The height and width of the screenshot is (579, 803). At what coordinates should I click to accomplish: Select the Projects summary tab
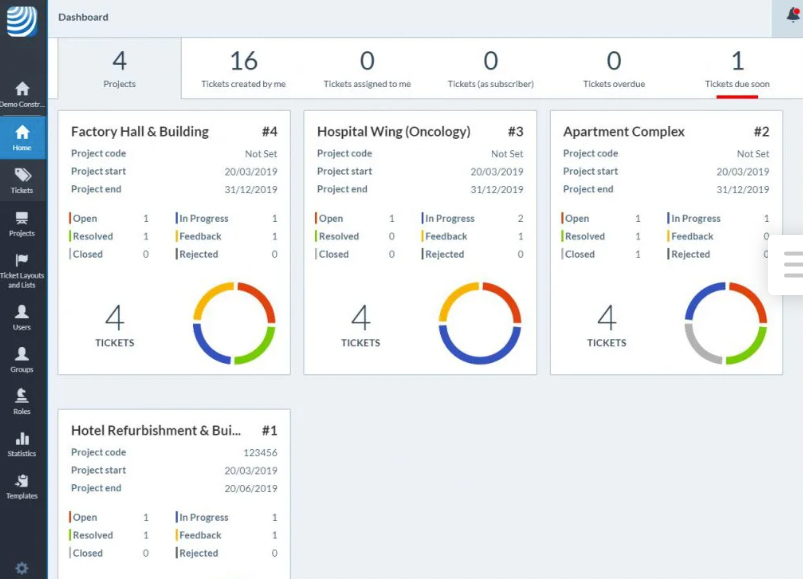click(119, 69)
